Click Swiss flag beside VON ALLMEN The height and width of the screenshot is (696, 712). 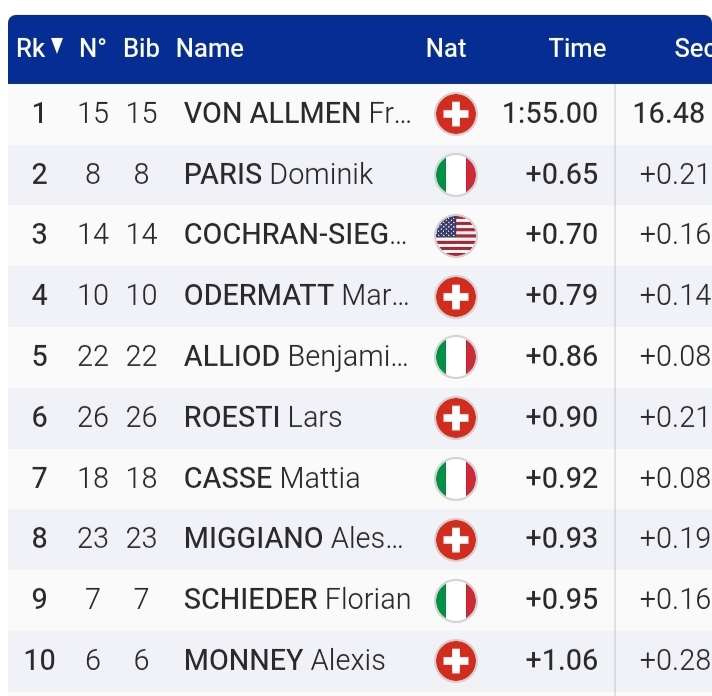[456, 113]
